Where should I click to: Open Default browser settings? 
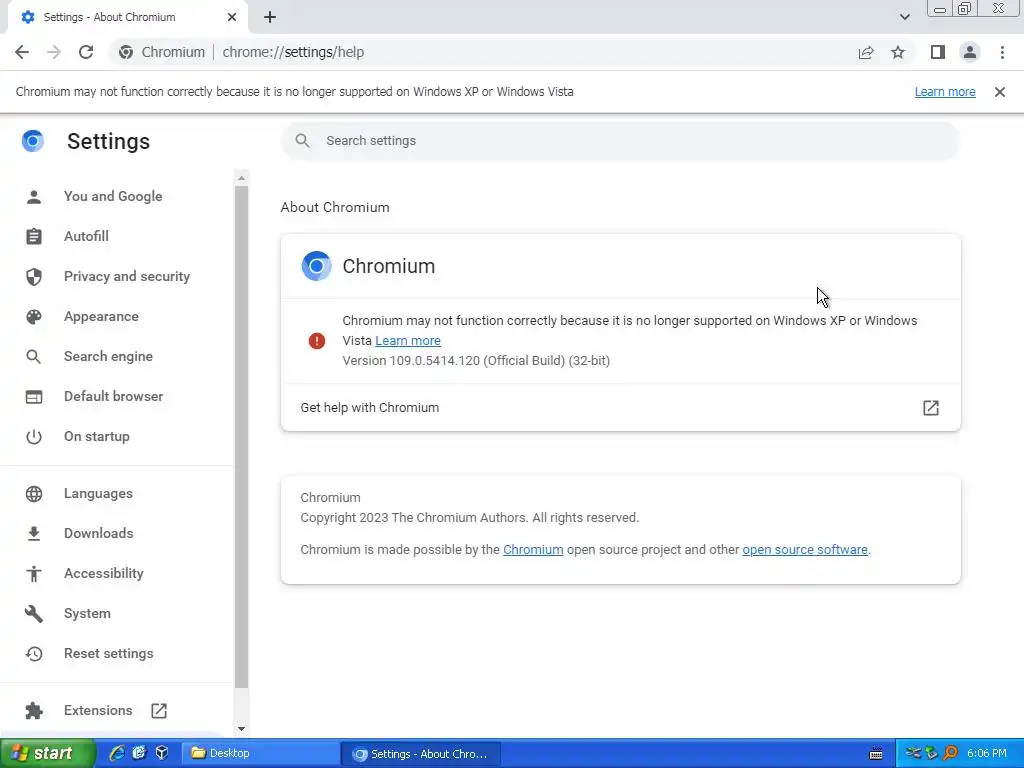click(114, 396)
